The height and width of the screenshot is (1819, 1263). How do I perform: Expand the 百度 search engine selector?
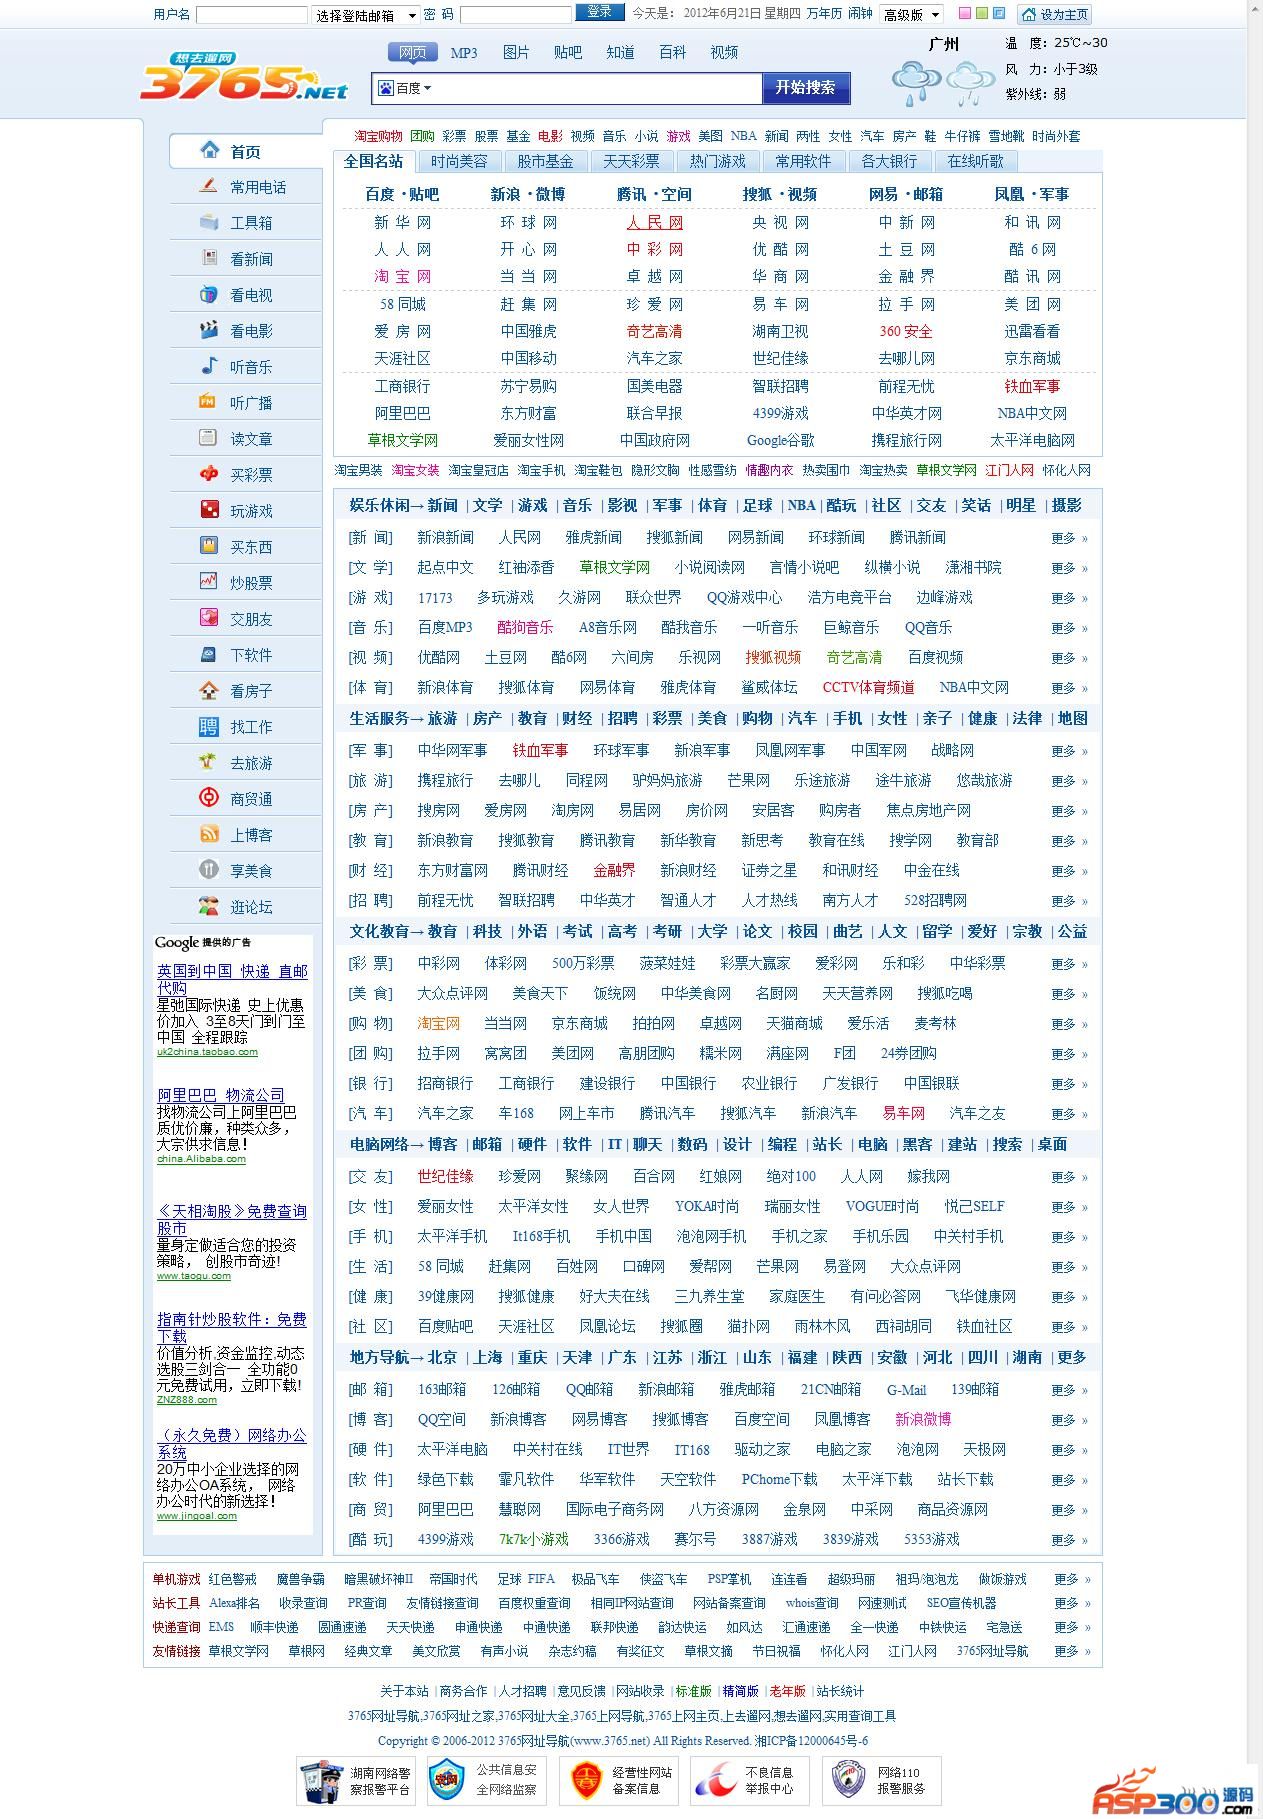[x=404, y=88]
